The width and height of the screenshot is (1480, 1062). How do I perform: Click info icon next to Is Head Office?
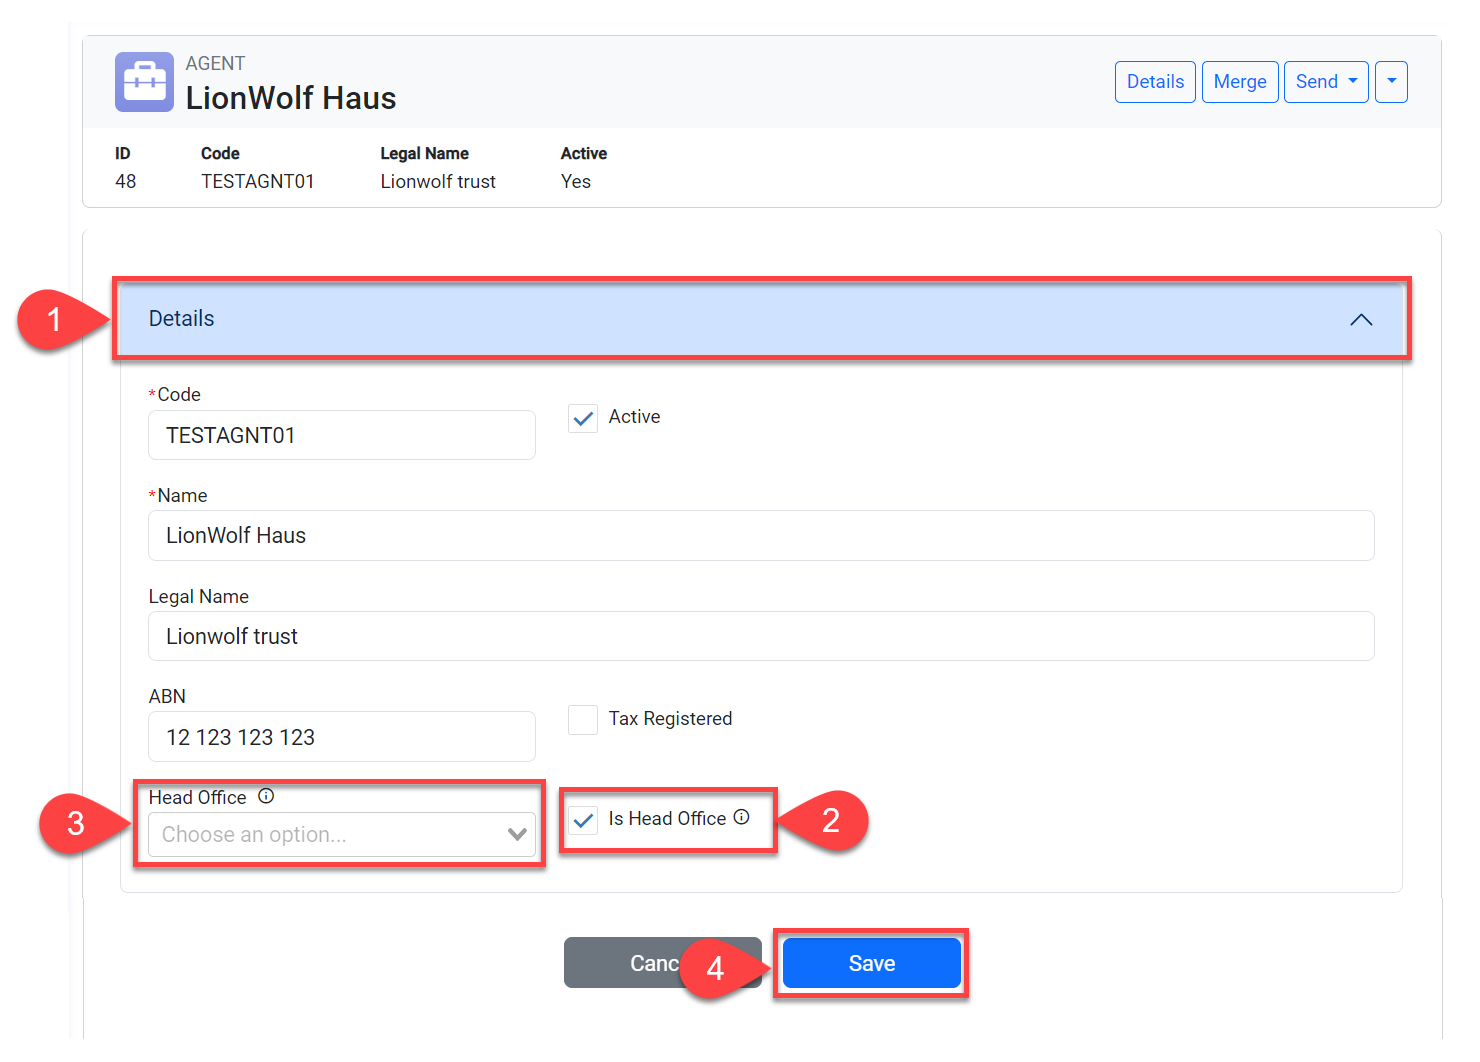[x=741, y=817]
